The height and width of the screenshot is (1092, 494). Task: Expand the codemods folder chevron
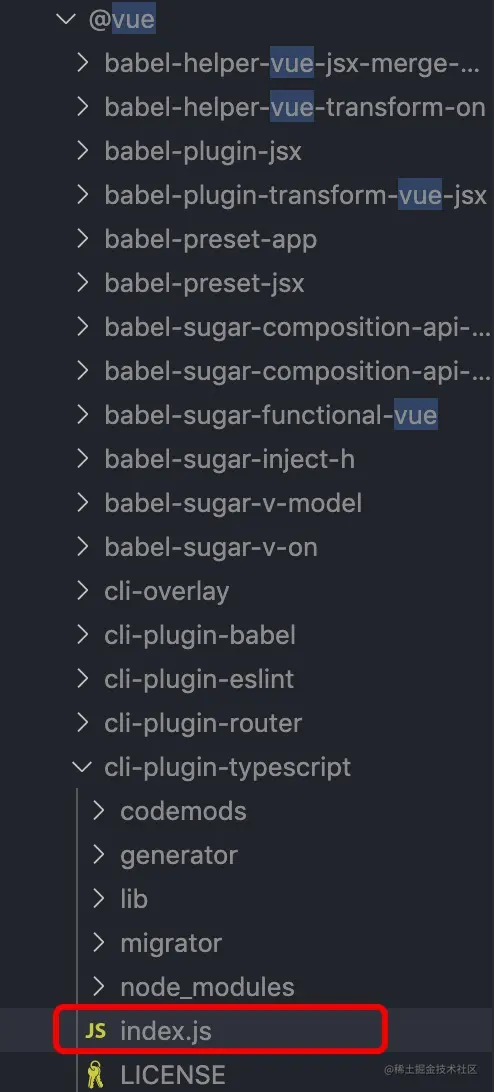click(98, 811)
